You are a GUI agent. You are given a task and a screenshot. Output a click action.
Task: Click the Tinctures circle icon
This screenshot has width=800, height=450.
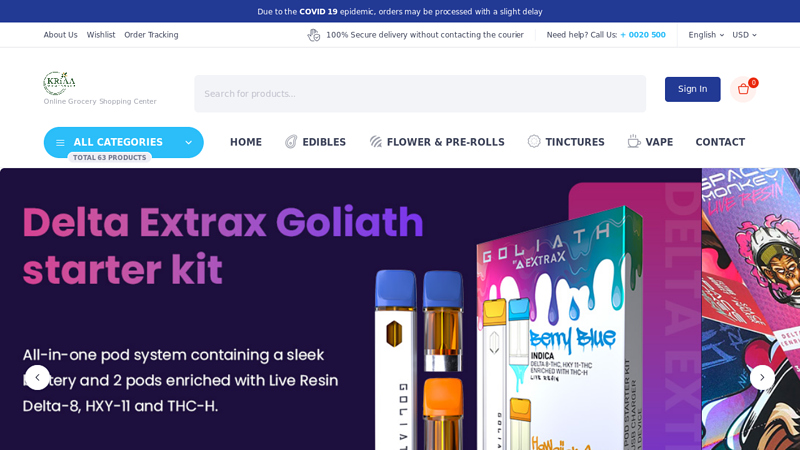click(x=534, y=141)
